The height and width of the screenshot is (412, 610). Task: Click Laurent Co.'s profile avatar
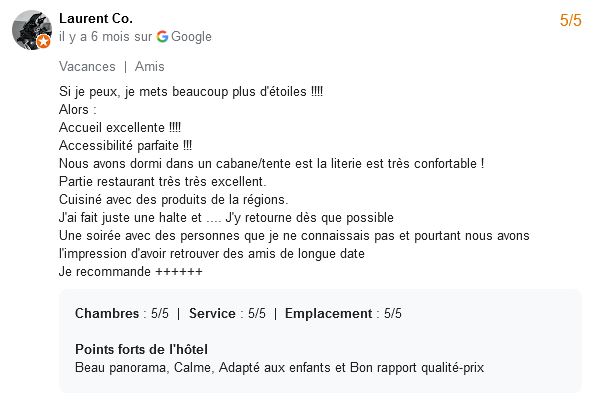point(32,30)
